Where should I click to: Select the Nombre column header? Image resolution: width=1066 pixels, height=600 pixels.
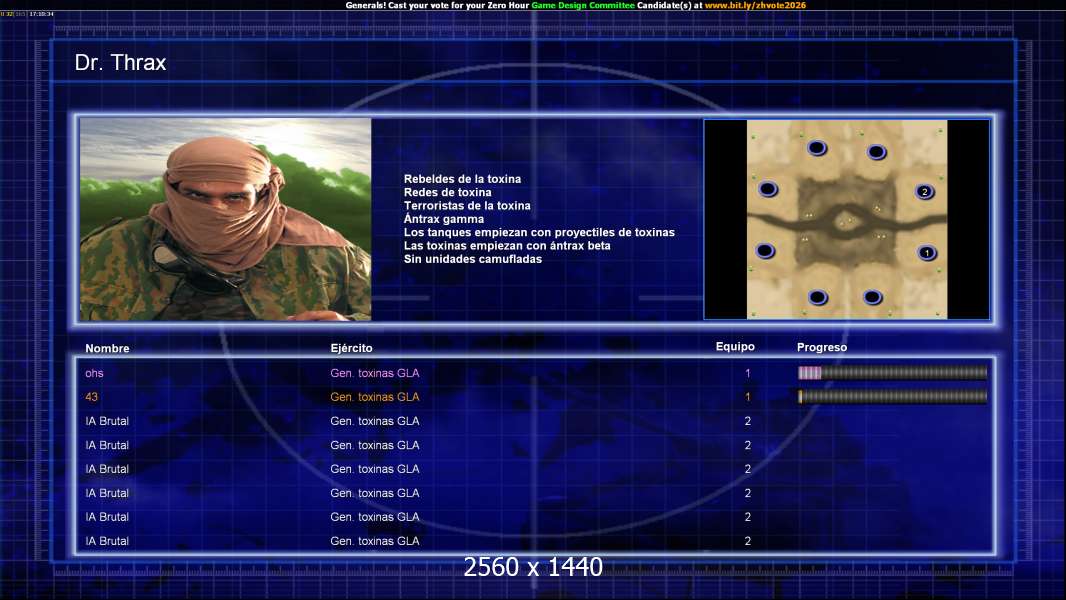point(107,348)
